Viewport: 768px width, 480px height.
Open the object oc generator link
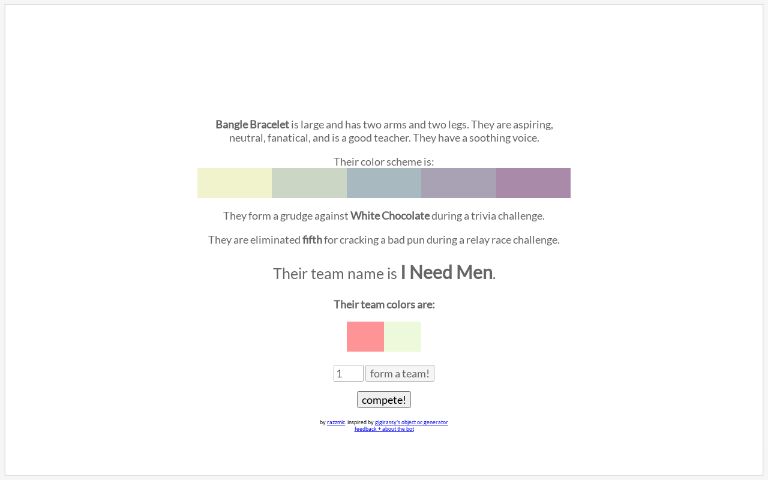(x=411, y=422)
